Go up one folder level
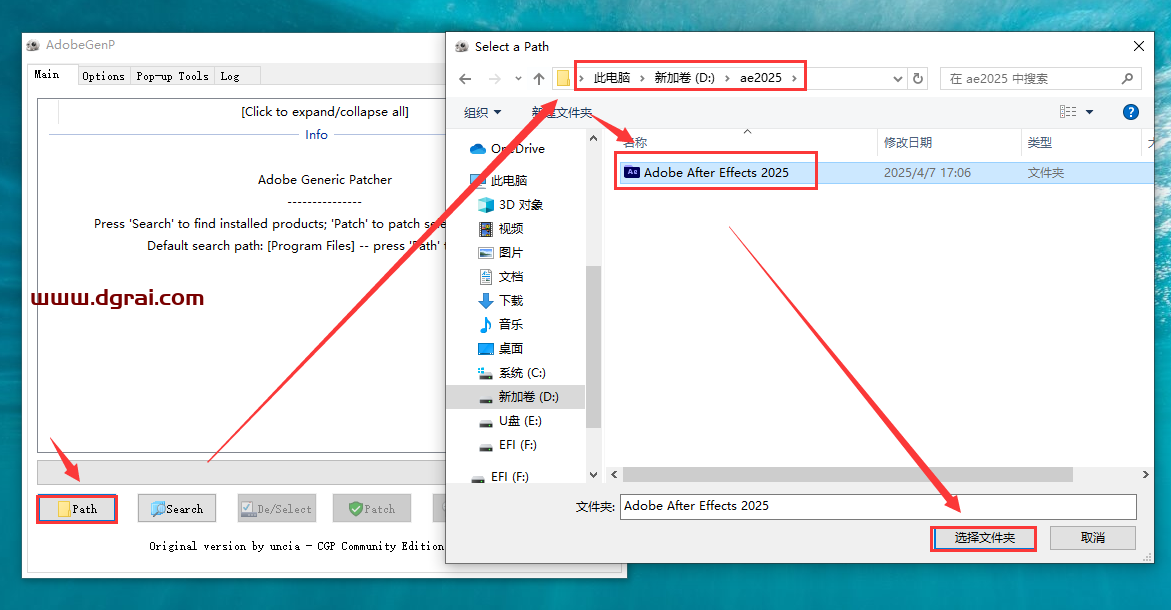The height and width of the screenshot is (610, 1171). pyautogui.click(x=539, y=78)
